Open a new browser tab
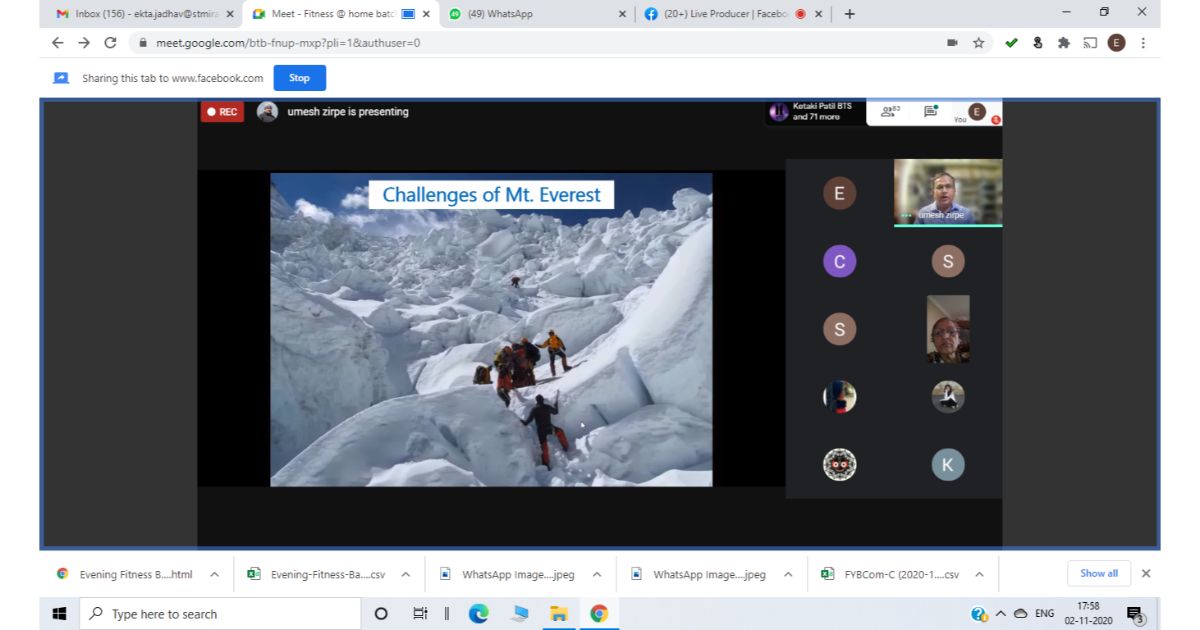 point(850,14)
